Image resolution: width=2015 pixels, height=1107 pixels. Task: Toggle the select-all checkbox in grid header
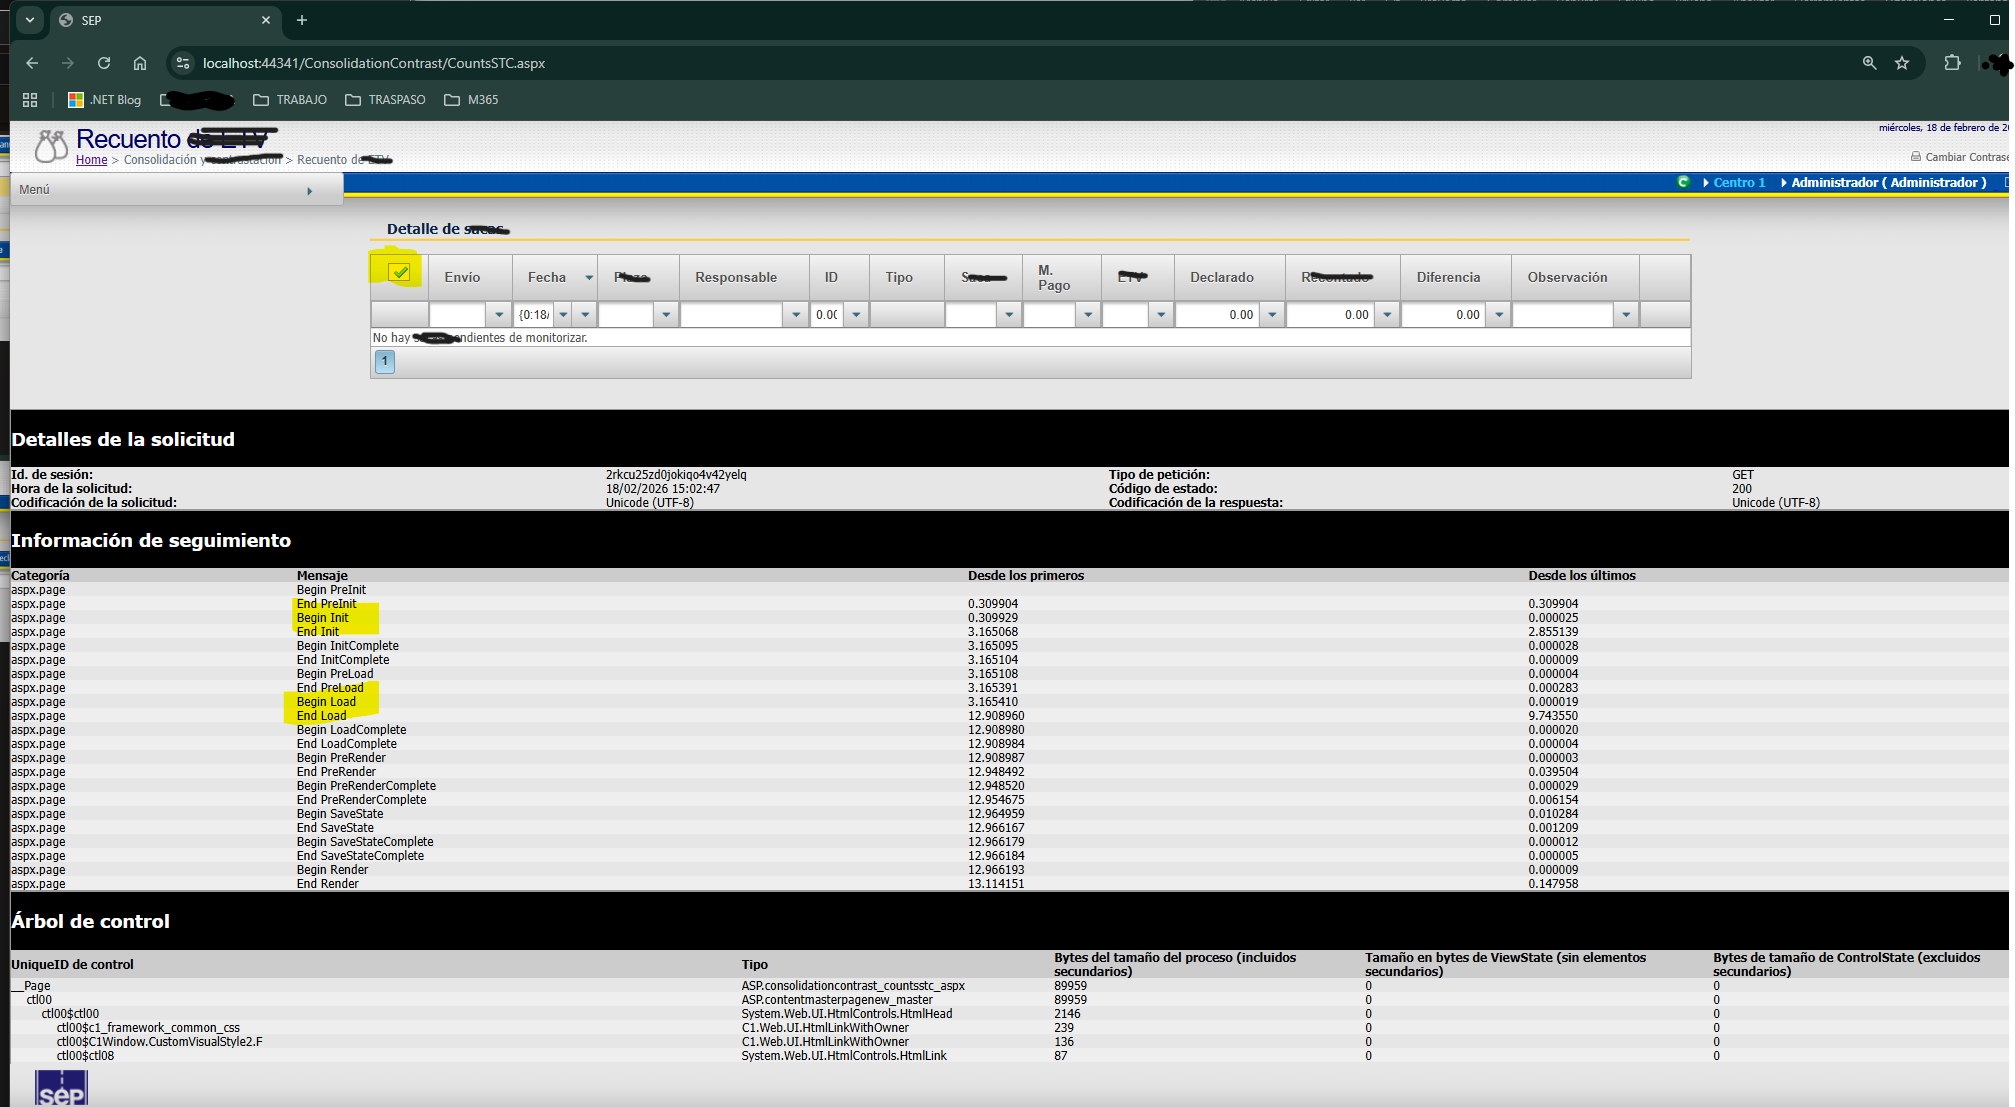pyautogui.click(x=400, y=272)
